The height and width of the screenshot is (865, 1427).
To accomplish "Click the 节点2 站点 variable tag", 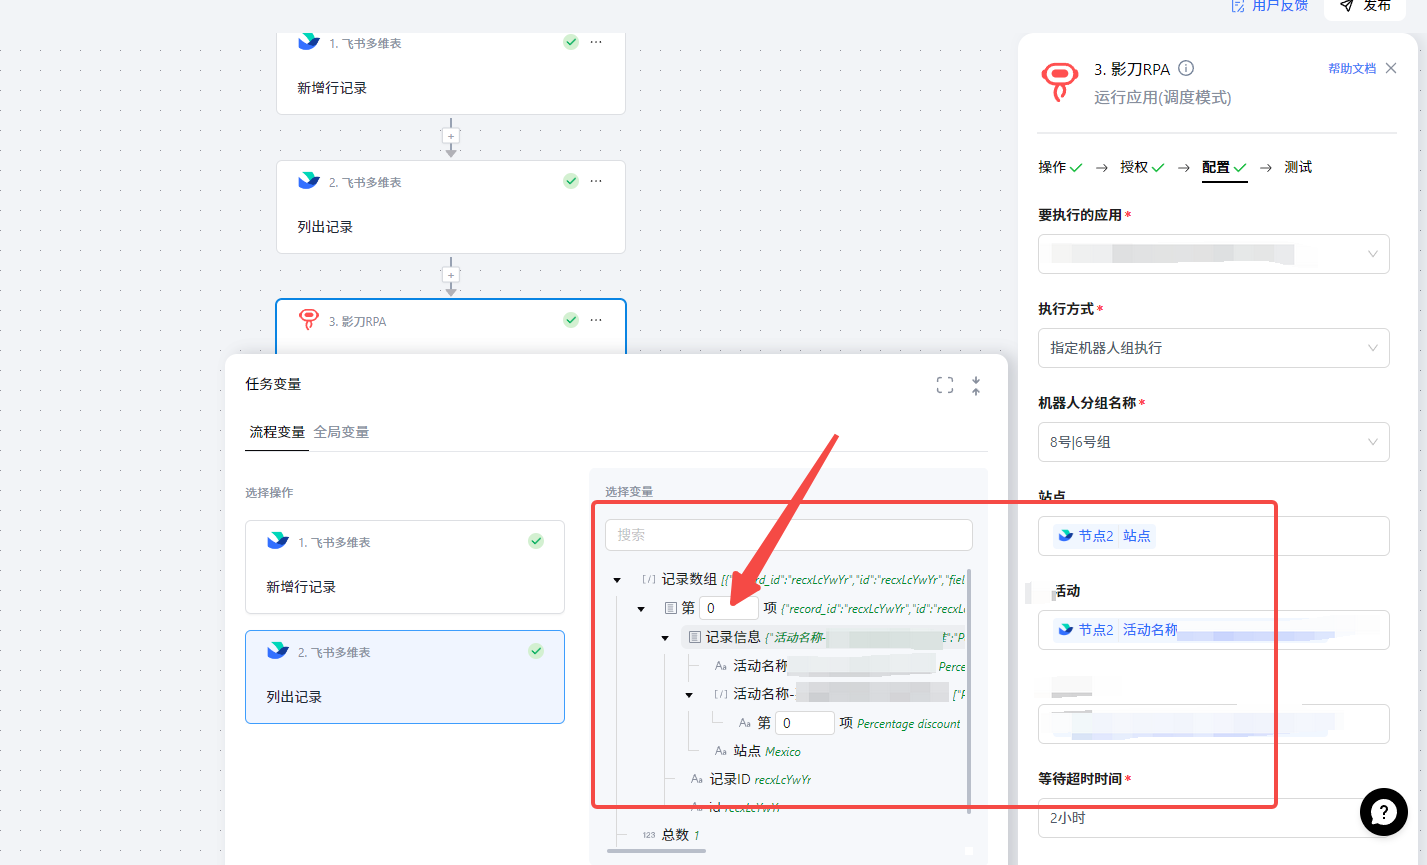I will [1105, 536].
